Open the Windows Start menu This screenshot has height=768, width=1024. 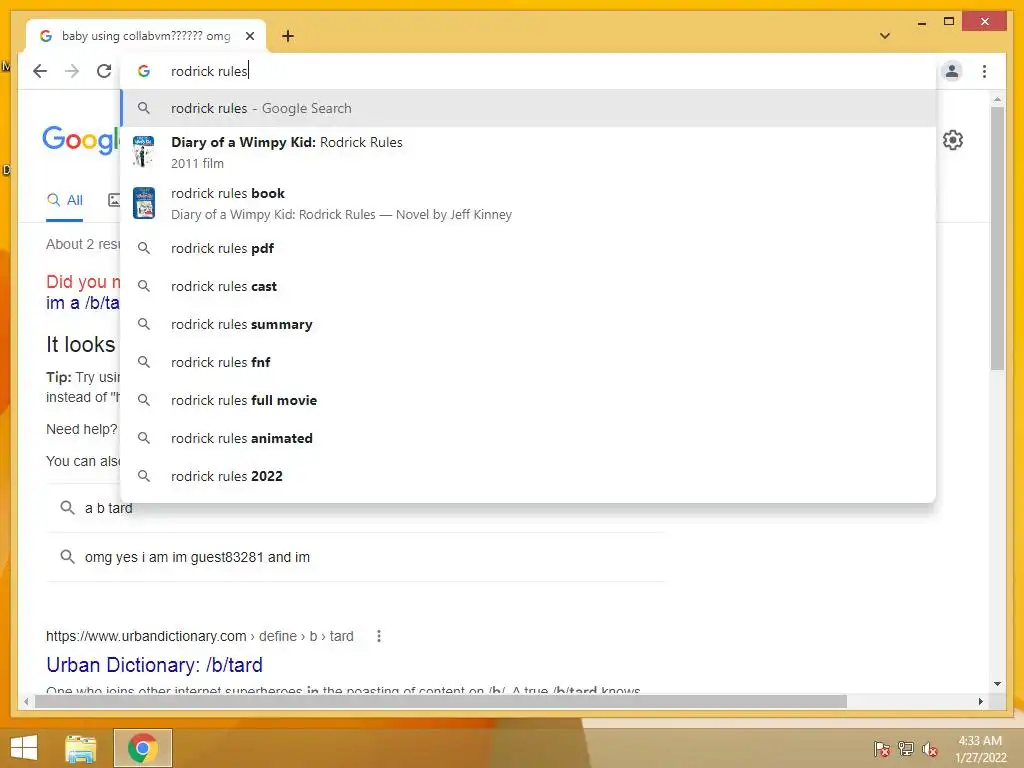(x=24, y=748)
